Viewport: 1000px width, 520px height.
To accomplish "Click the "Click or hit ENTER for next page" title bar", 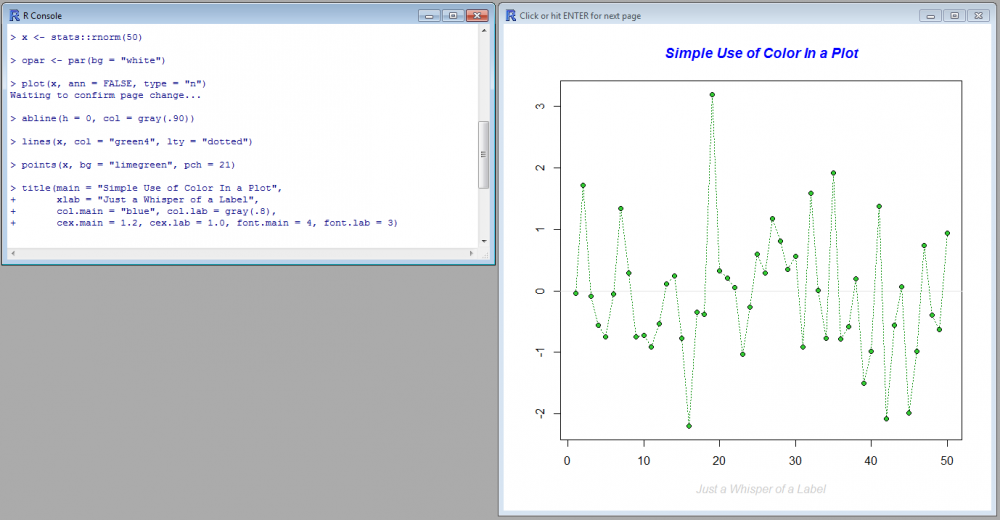I will coord(700,16).
